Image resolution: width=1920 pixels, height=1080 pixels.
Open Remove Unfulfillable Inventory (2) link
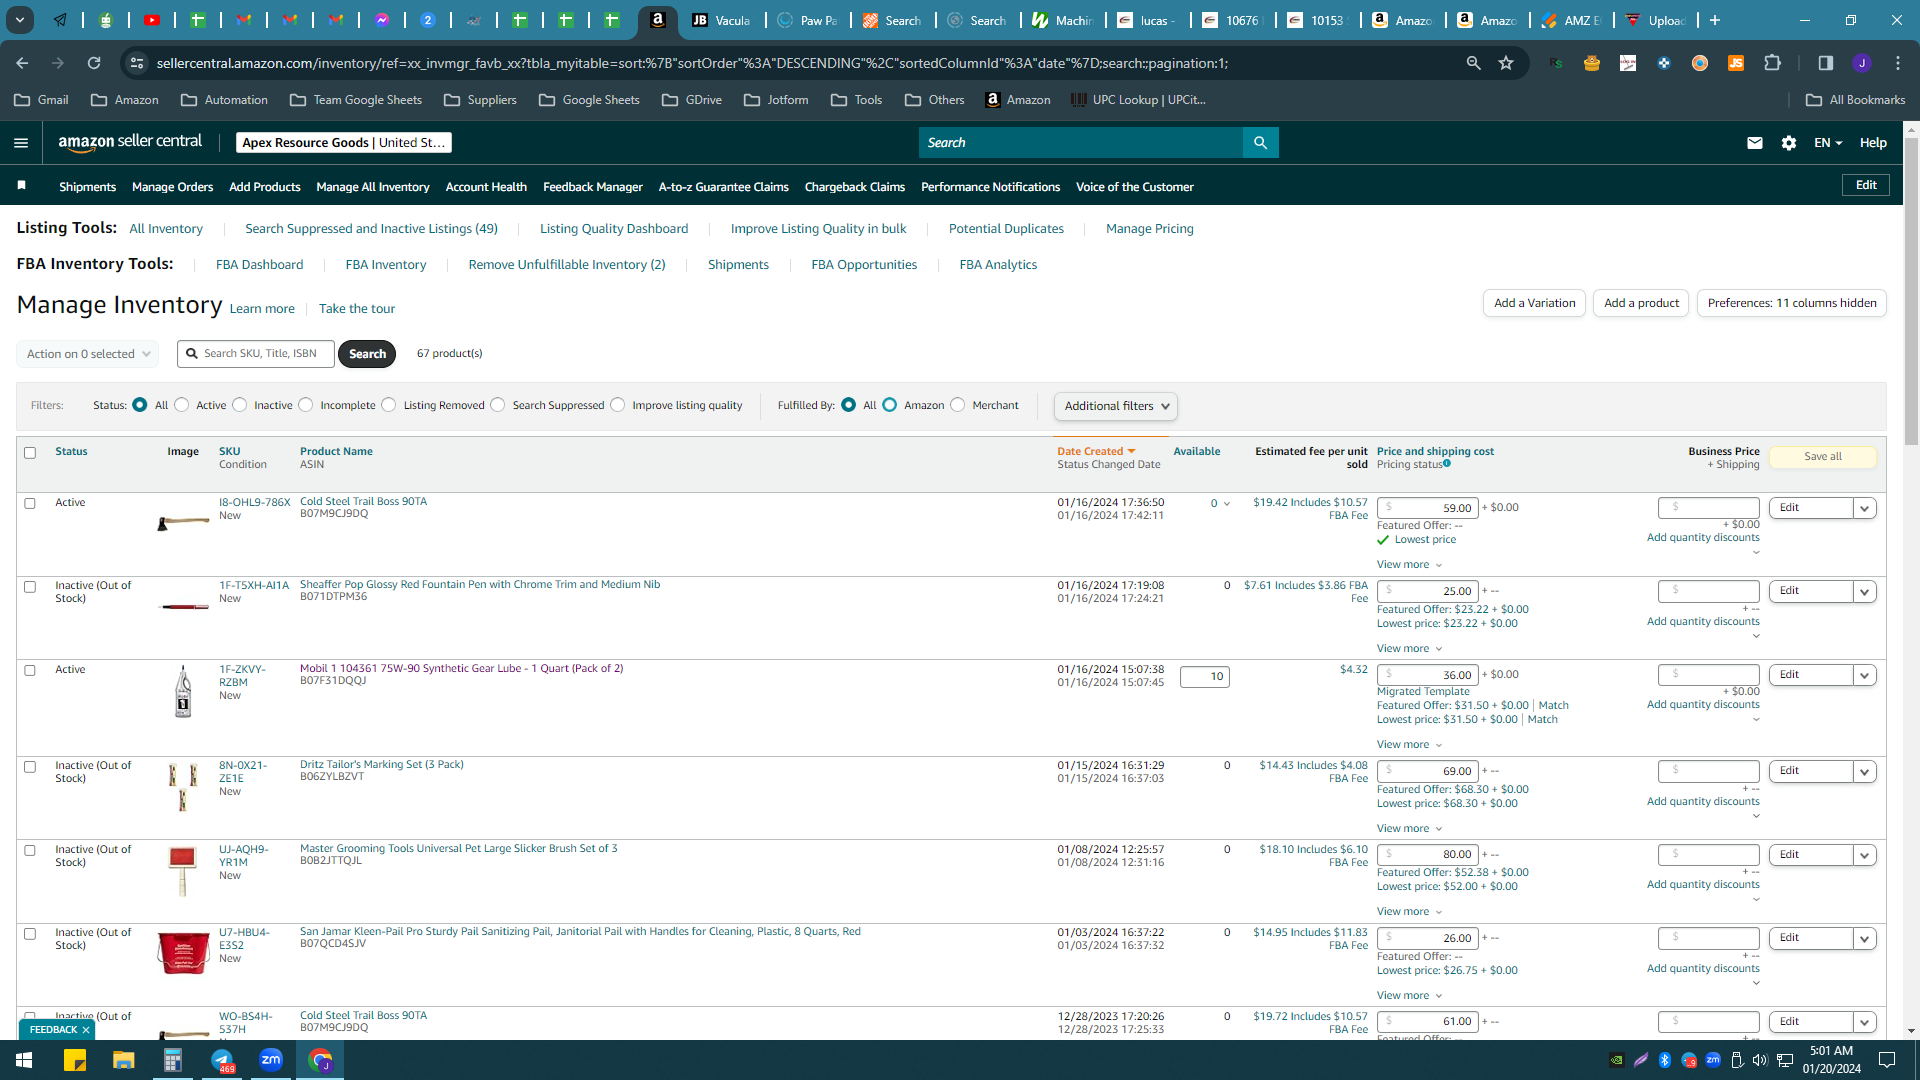[567, 265]
